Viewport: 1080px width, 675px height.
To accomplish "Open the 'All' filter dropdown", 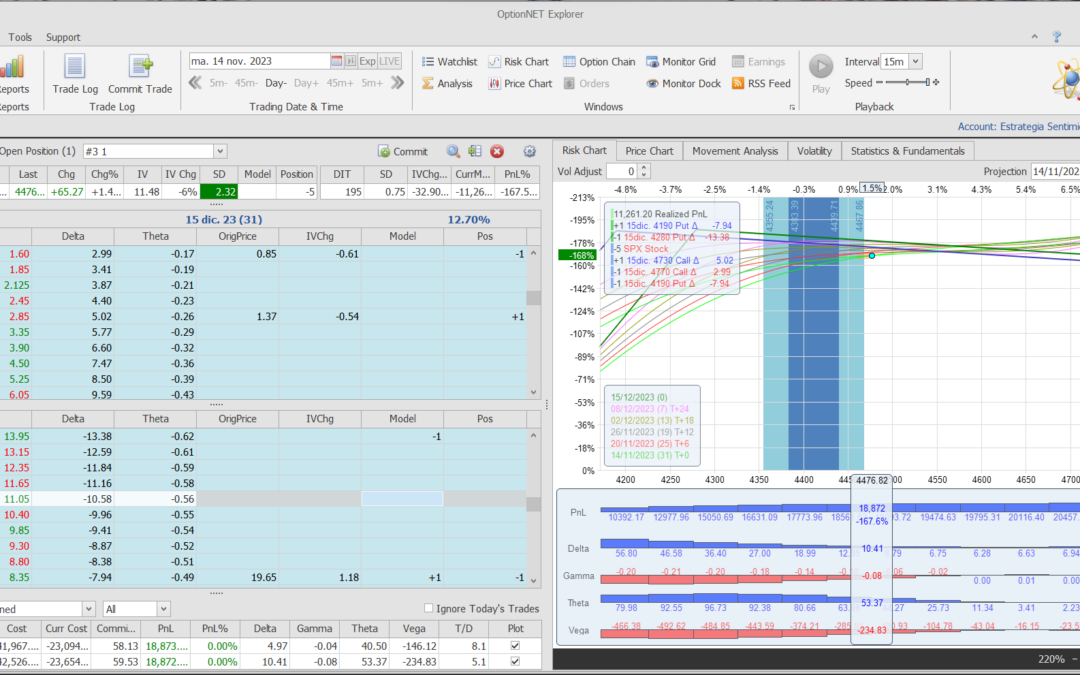I will [x=163, y=609].
